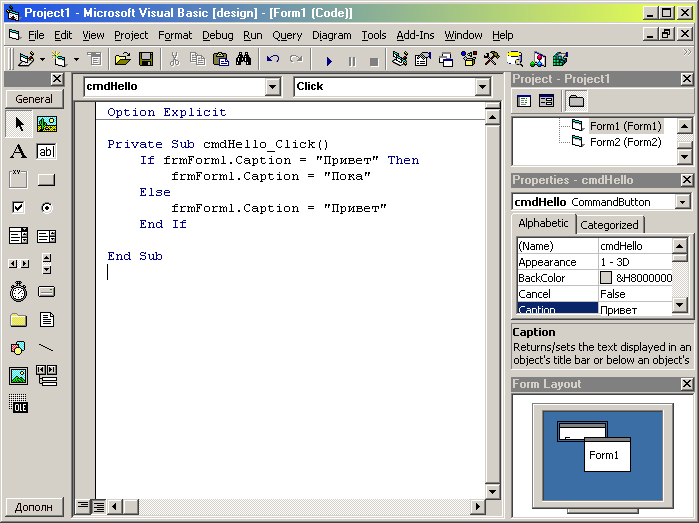This screenshot has height=523, width=699.
Task: Select the CheckBox control tool
Action: (x=19, y=207)
